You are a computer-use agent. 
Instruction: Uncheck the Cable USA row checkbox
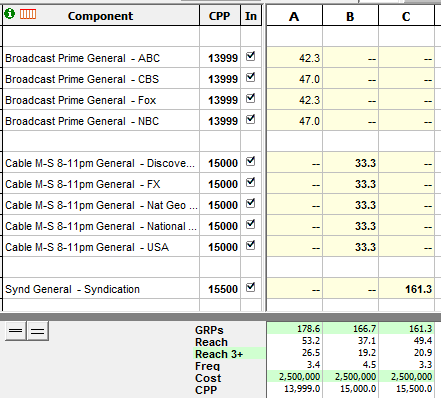tap(250, 245)
